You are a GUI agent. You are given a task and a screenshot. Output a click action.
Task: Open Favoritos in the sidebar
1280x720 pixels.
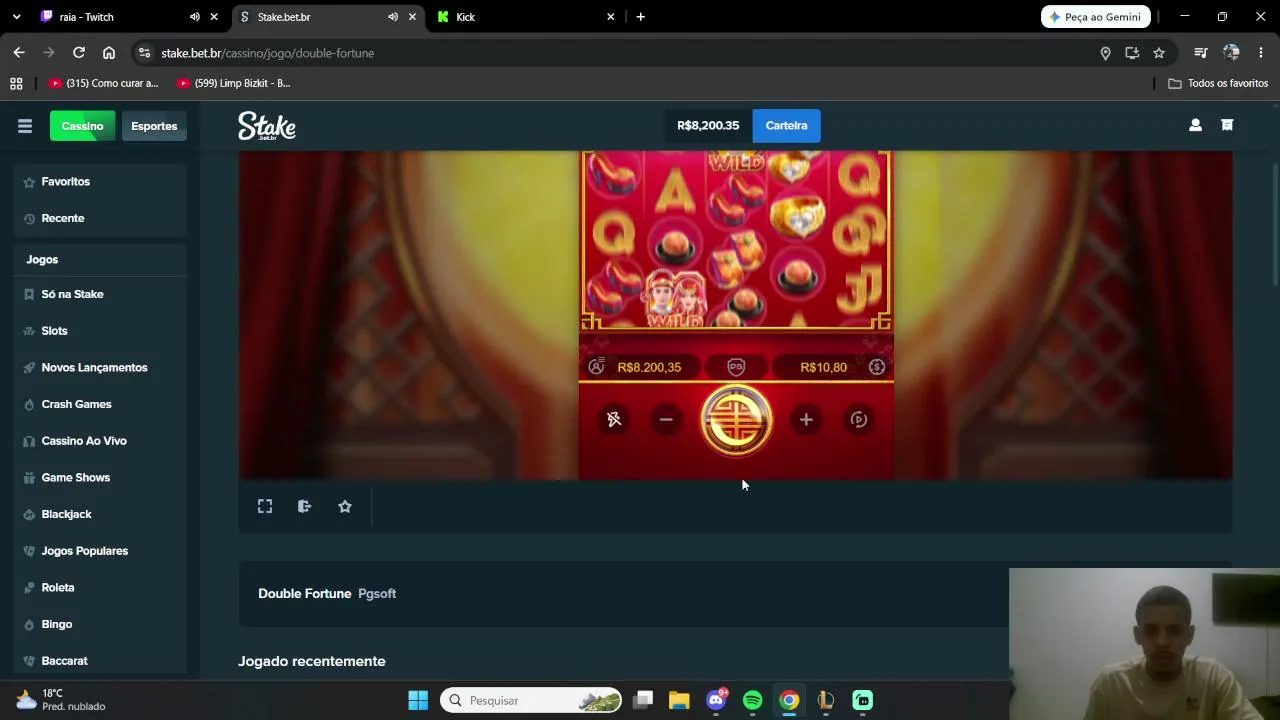click(100, 182)
